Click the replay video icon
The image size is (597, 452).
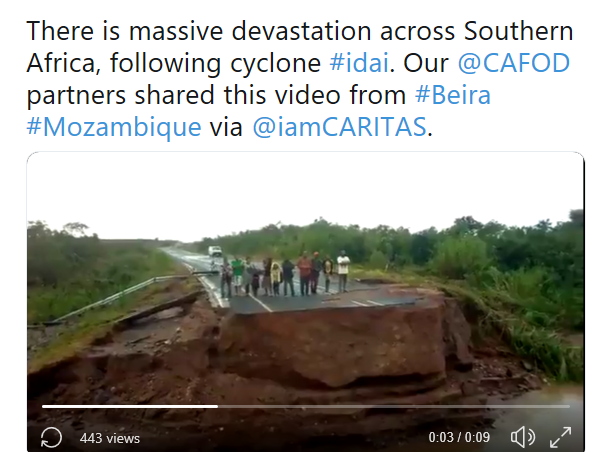(x=51, y=438)
